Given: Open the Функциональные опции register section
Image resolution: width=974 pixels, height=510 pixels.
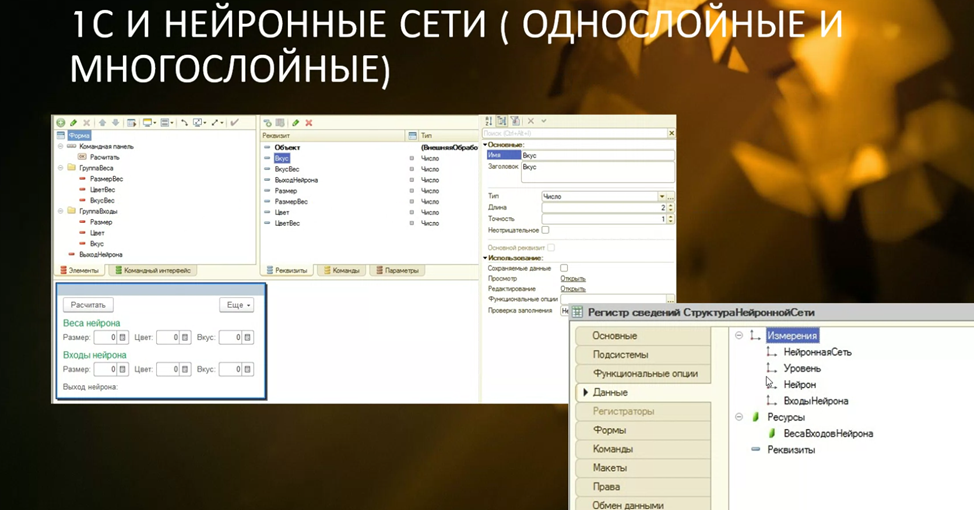Looking at the screenshot, I should [x=642, y=373].
